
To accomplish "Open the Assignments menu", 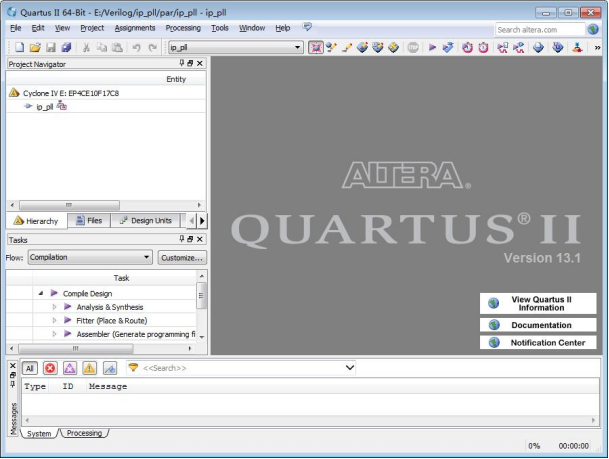I will (135, 28).
